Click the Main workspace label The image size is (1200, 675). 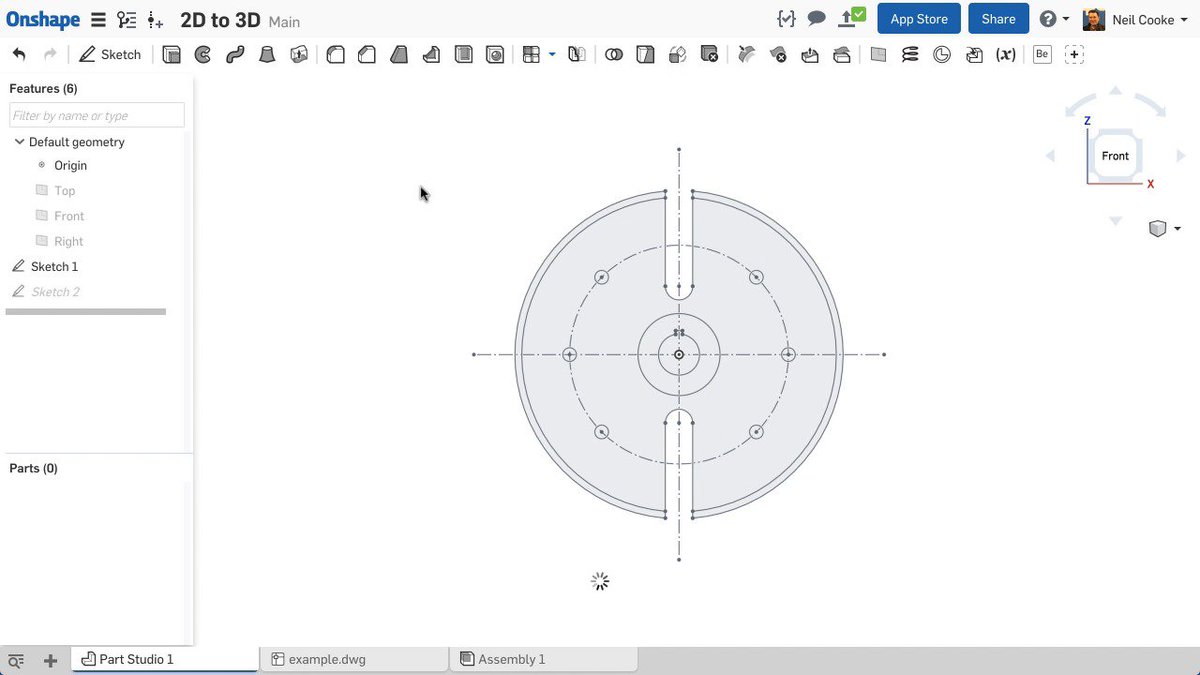click(x=284, y=21)
